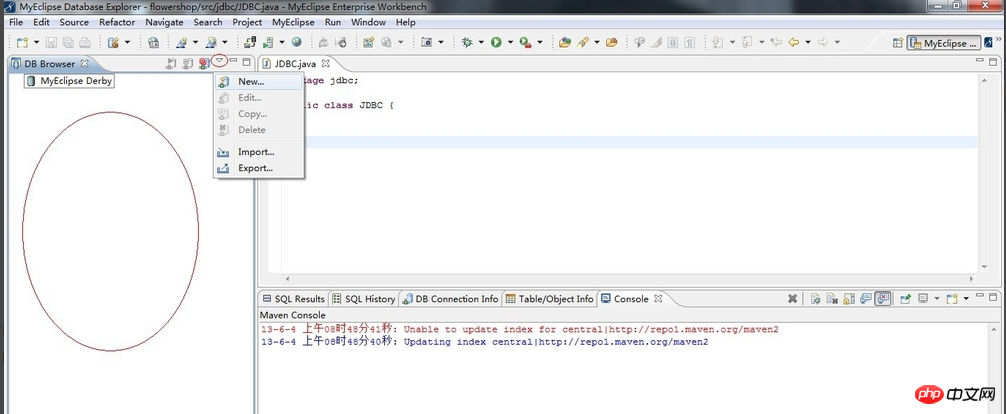The height and width of the screenshot is (414, 1006).
Task: Select New... in the context menu
Action: point(251,81)
